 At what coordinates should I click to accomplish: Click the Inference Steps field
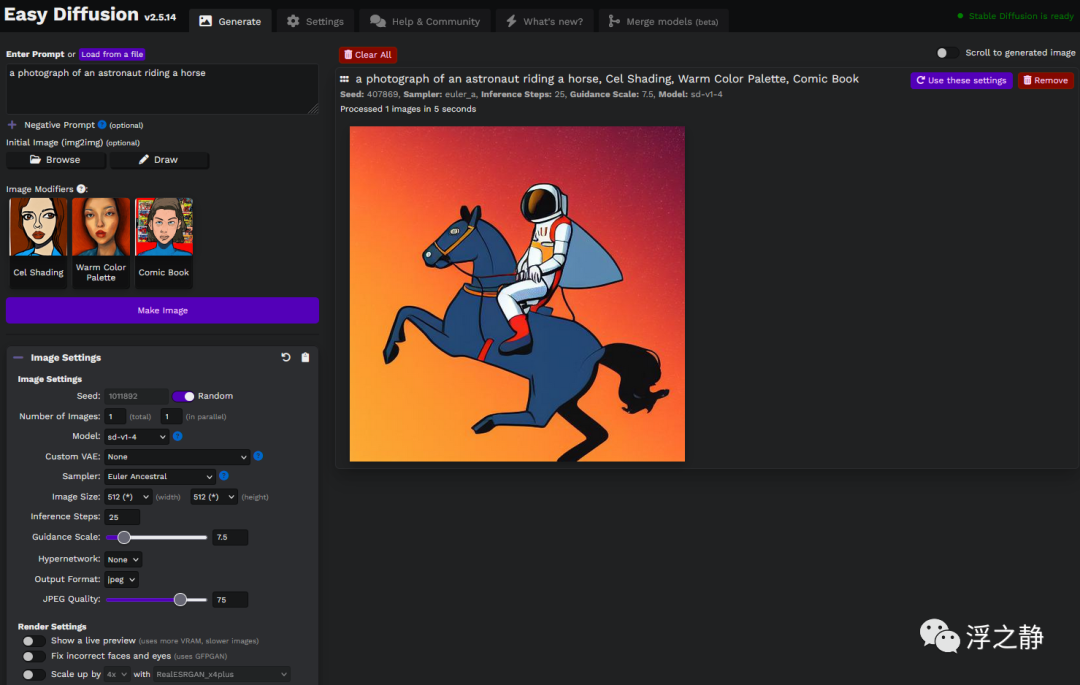coord(122,517)
